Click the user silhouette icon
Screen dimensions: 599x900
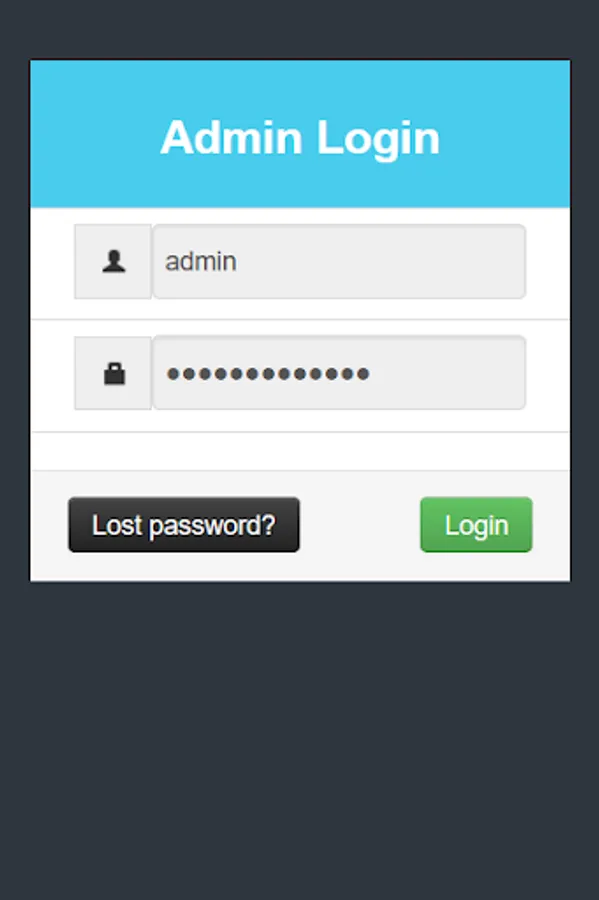point(114,262)
